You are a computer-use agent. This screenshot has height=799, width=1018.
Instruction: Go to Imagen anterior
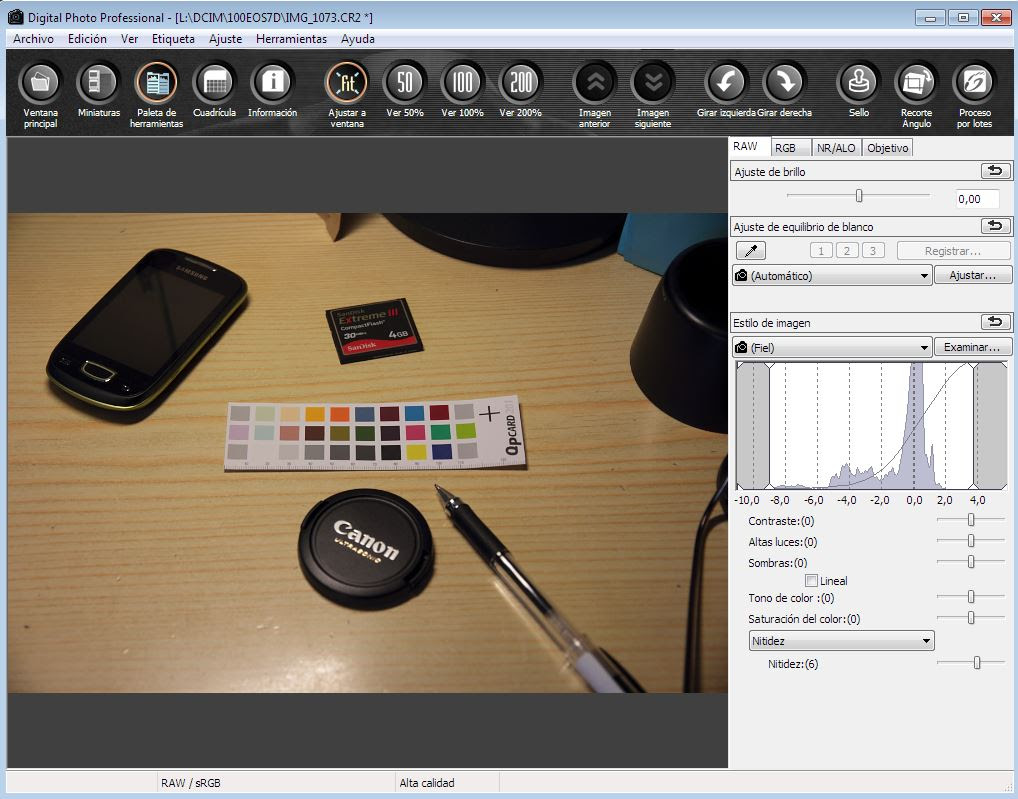pos(595,82)
